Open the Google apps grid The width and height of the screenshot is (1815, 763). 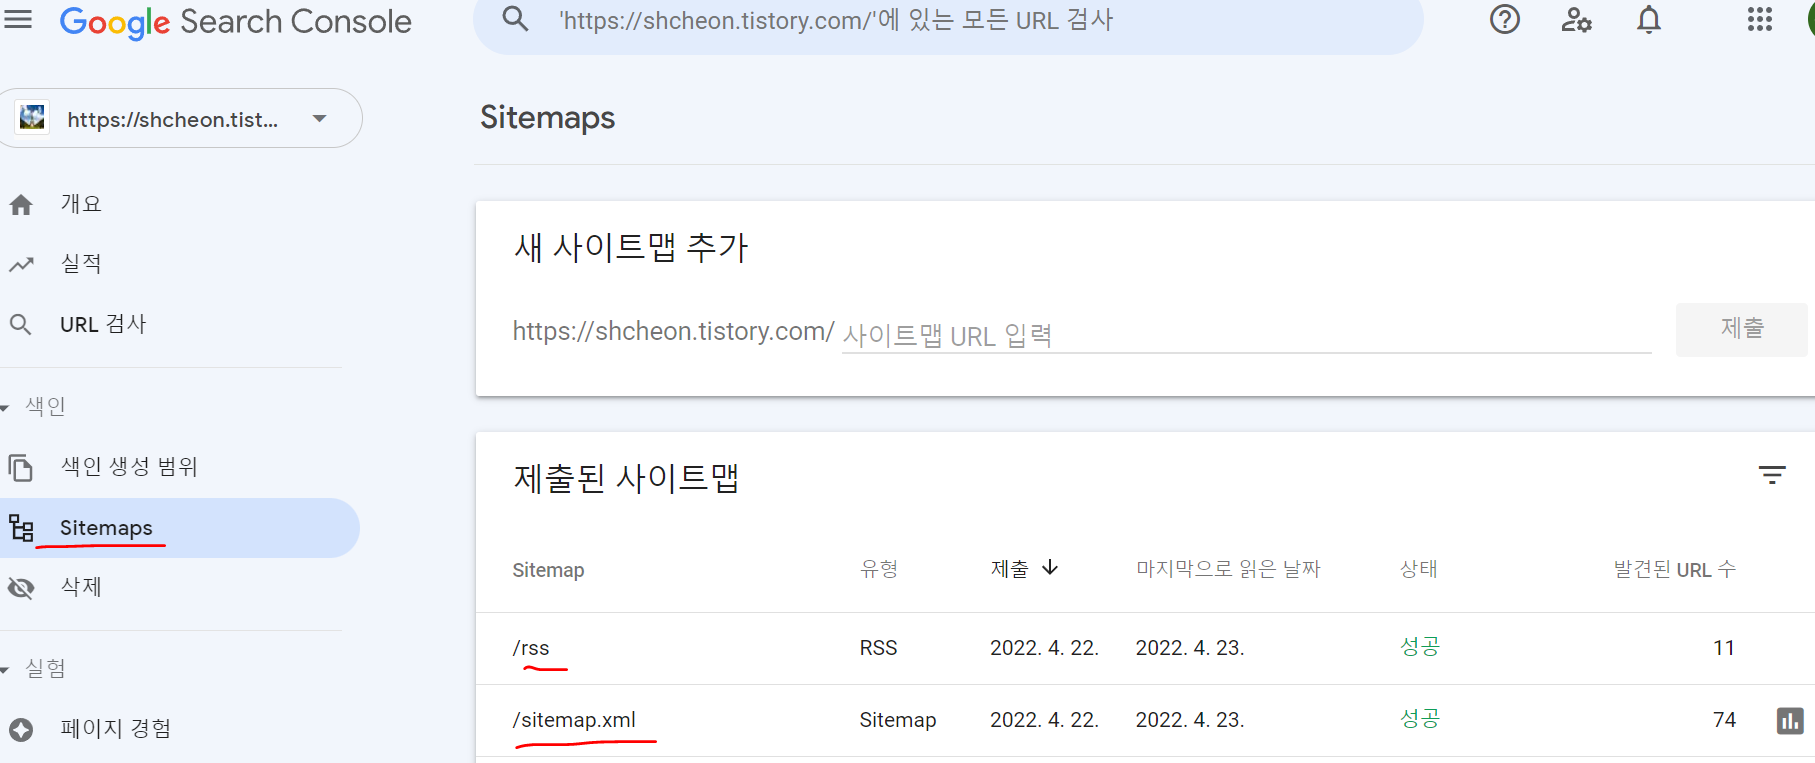[1760, 20]
